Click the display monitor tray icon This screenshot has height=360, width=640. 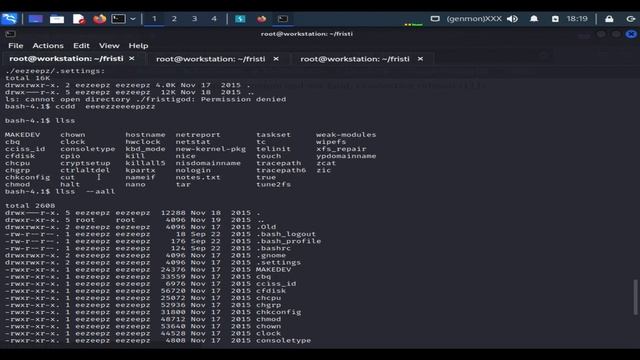coord(435,19)
